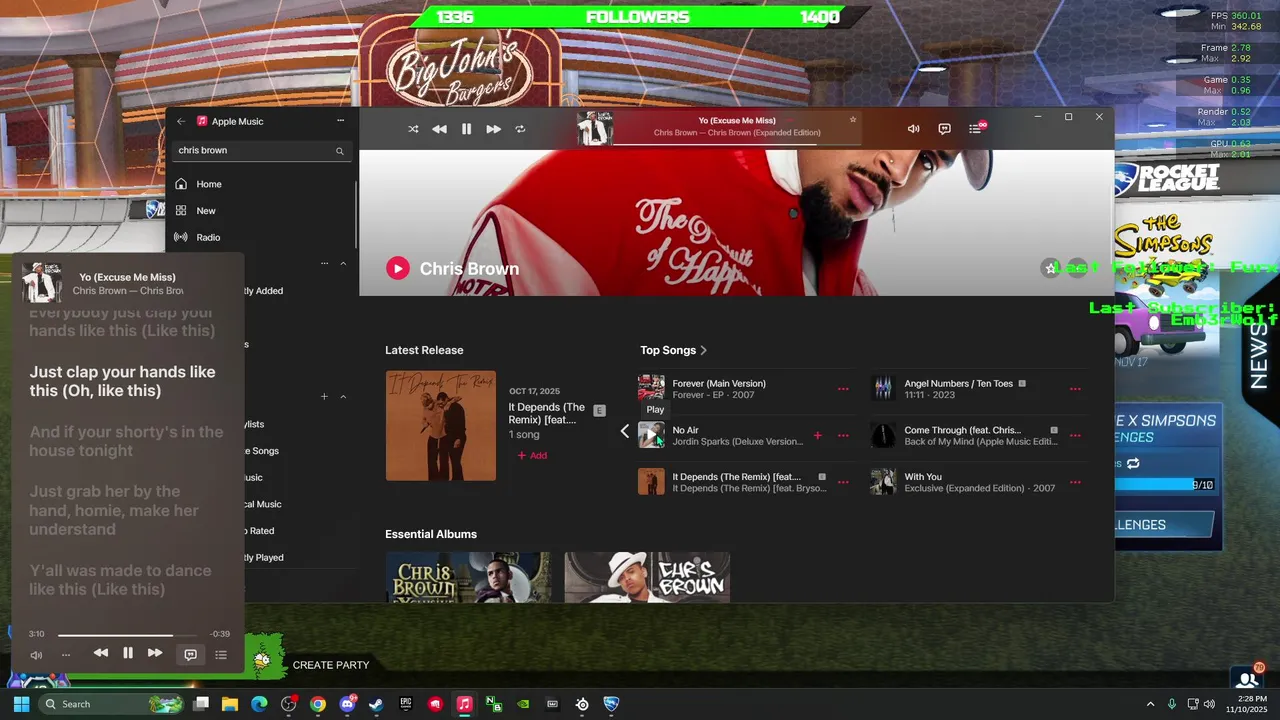Toggle shuffle in Apple Music toolbar
This screenshot has width=1280, height=720.
413,129
